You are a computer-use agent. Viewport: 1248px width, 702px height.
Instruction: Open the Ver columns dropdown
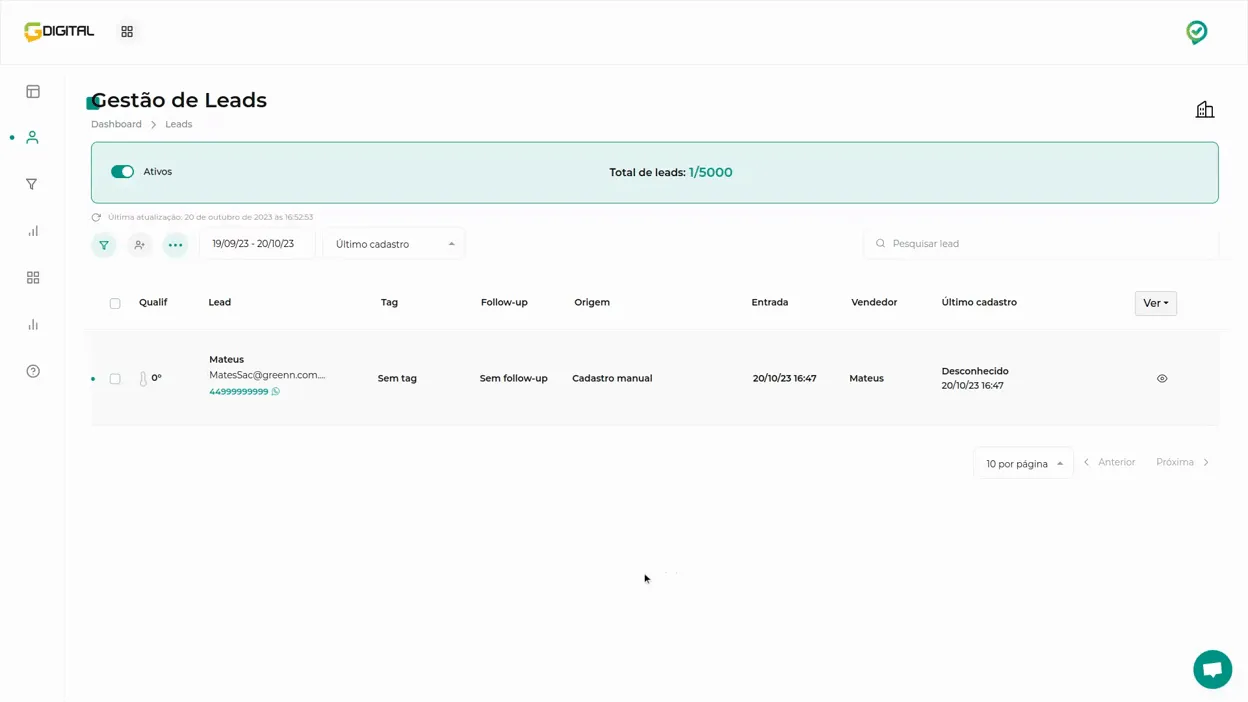[x=1155, y=303]
